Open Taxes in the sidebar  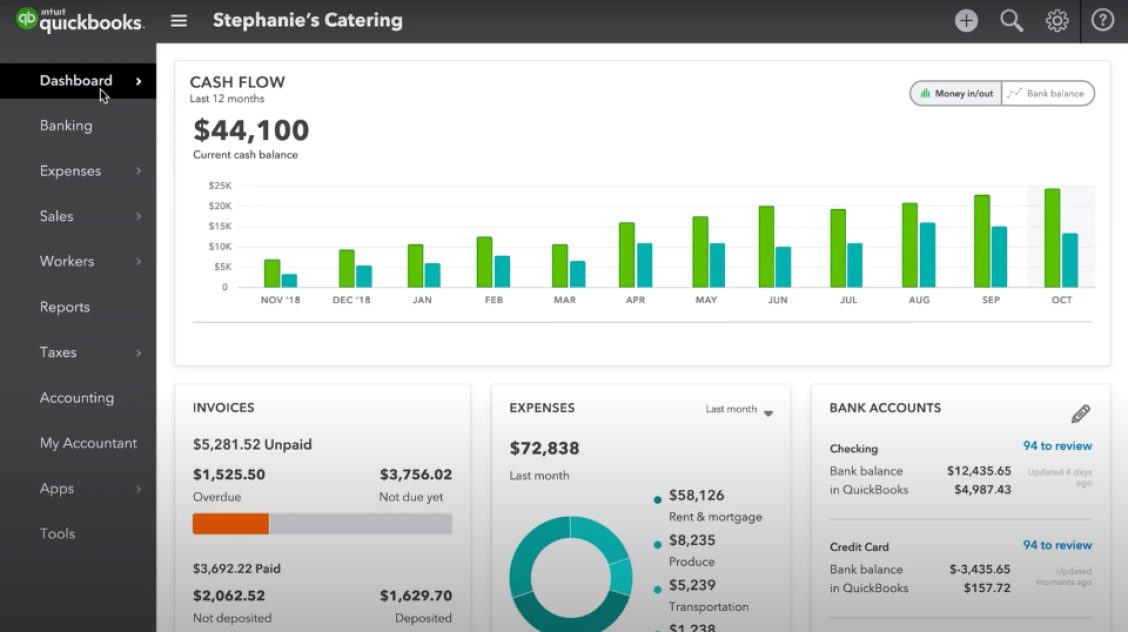pyautogui.click(x=58, y=352)
